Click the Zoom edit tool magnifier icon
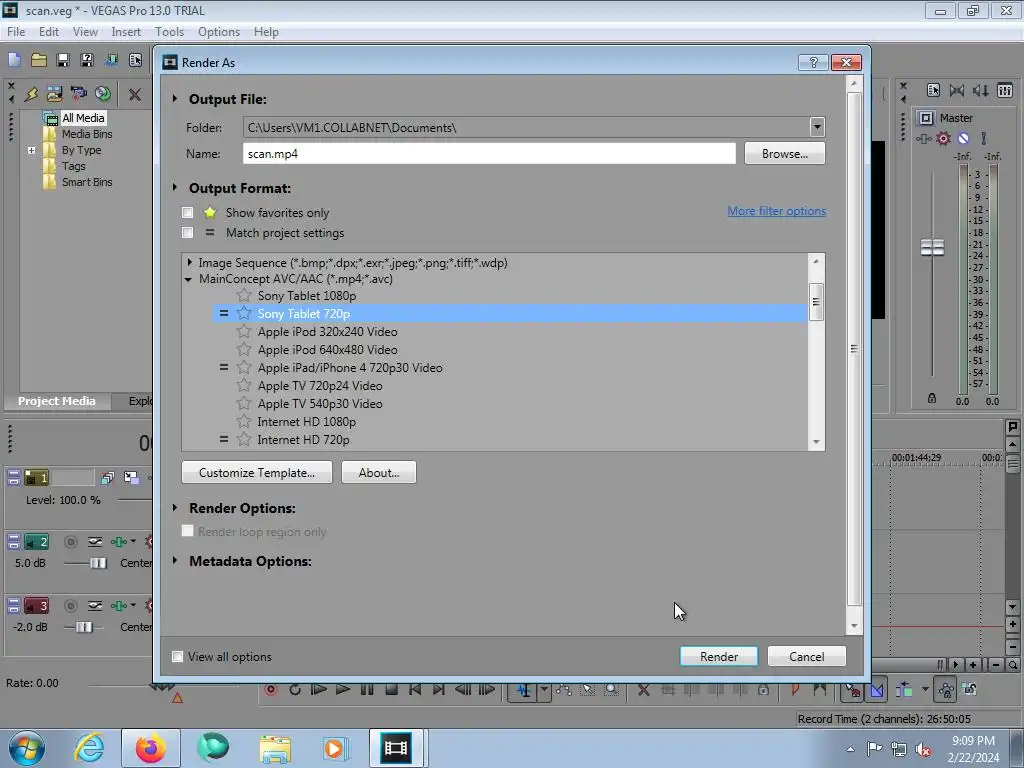The image size is (1024, 768). point(611,690)
